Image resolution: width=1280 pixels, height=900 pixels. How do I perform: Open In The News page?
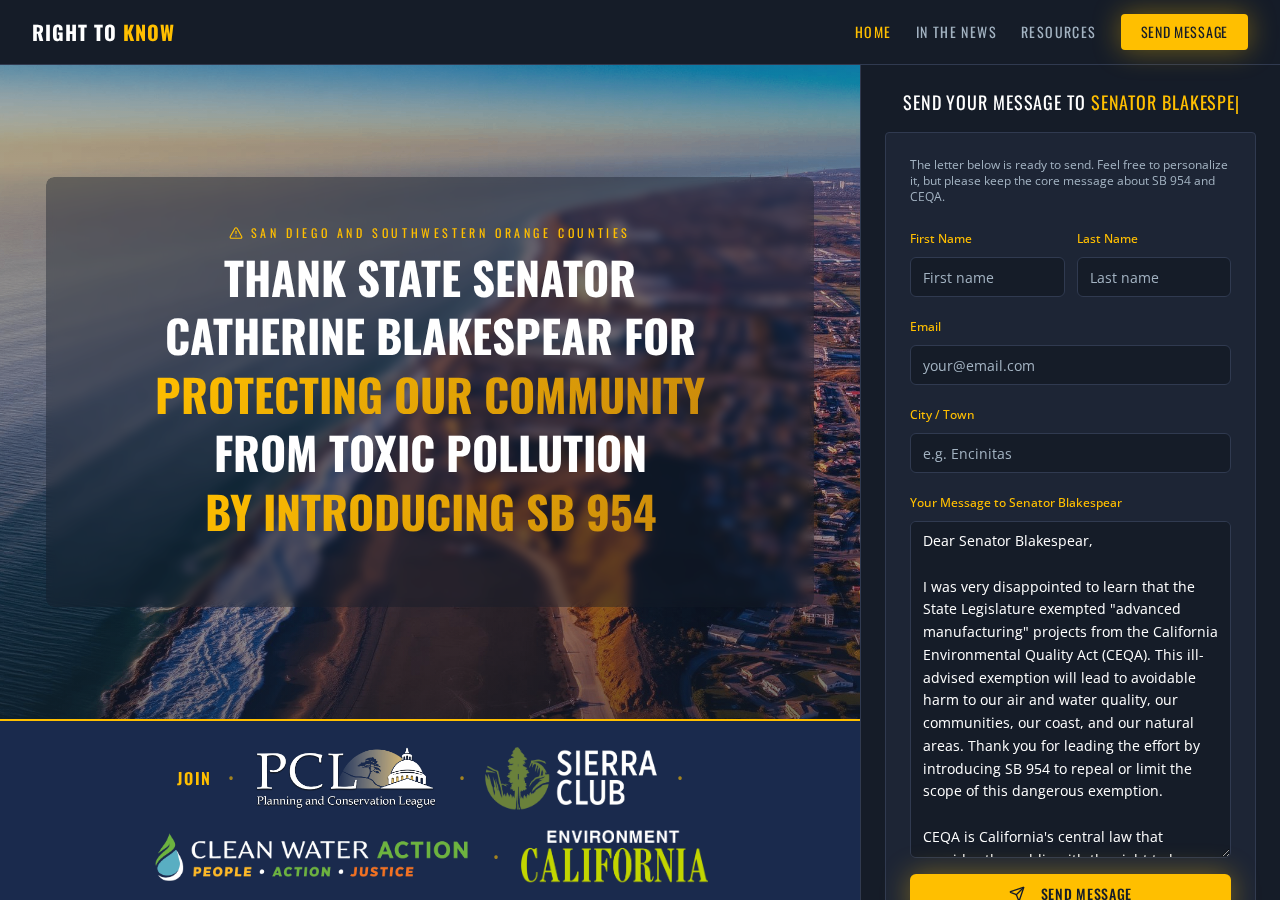click(956, 32)
